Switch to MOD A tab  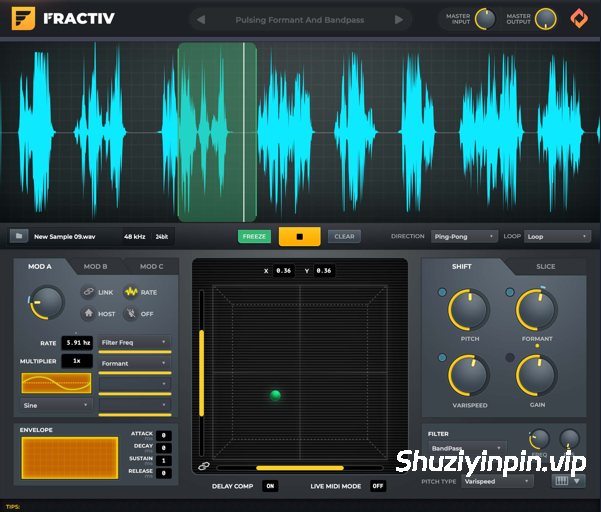click(x=39, y=266)
